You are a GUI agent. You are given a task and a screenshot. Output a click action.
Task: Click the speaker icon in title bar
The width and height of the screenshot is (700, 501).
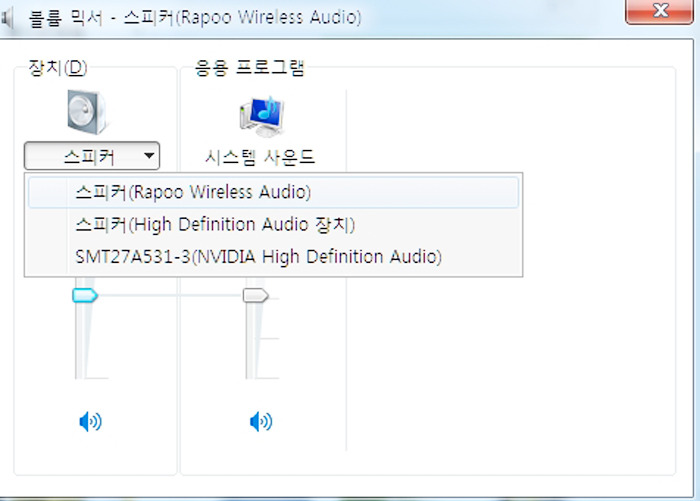point(7,18)
